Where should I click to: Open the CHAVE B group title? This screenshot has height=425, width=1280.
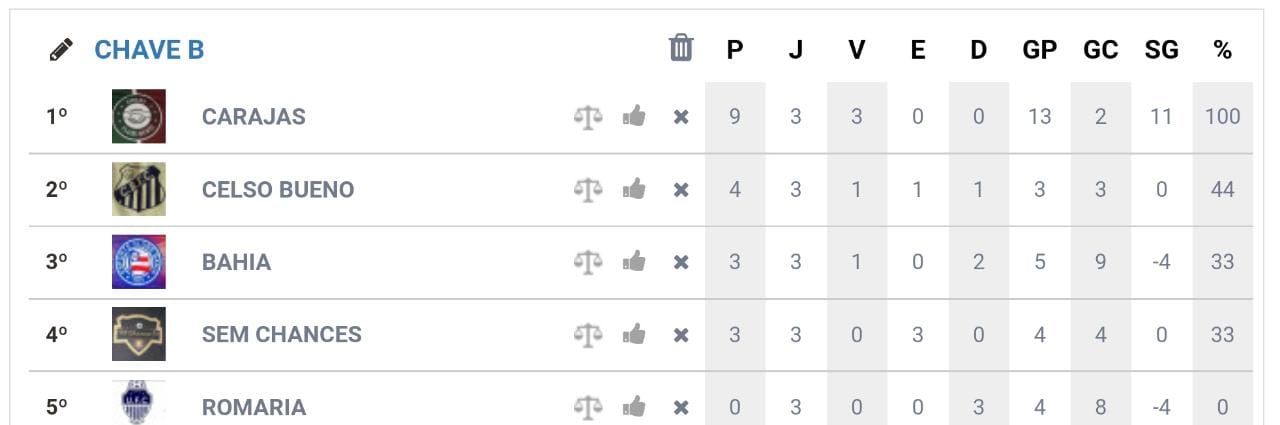(x=149, y=50)
